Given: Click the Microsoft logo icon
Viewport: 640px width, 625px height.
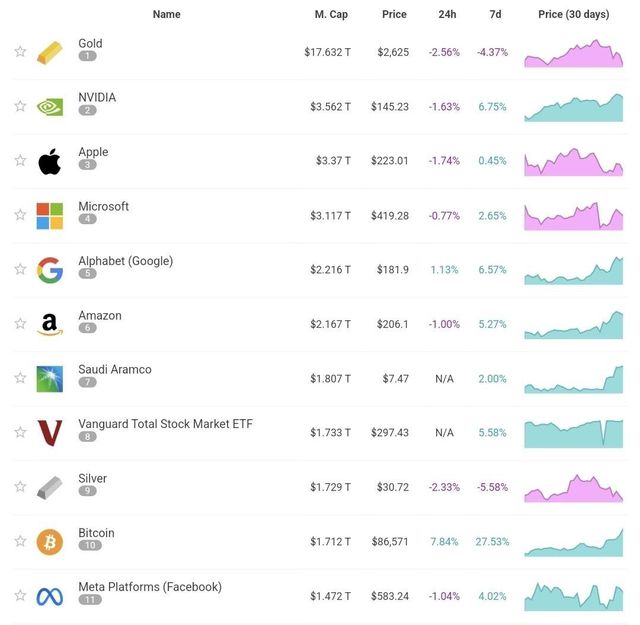Looking at the screenshot, I should pyautogui.click(x=49, y=215).
